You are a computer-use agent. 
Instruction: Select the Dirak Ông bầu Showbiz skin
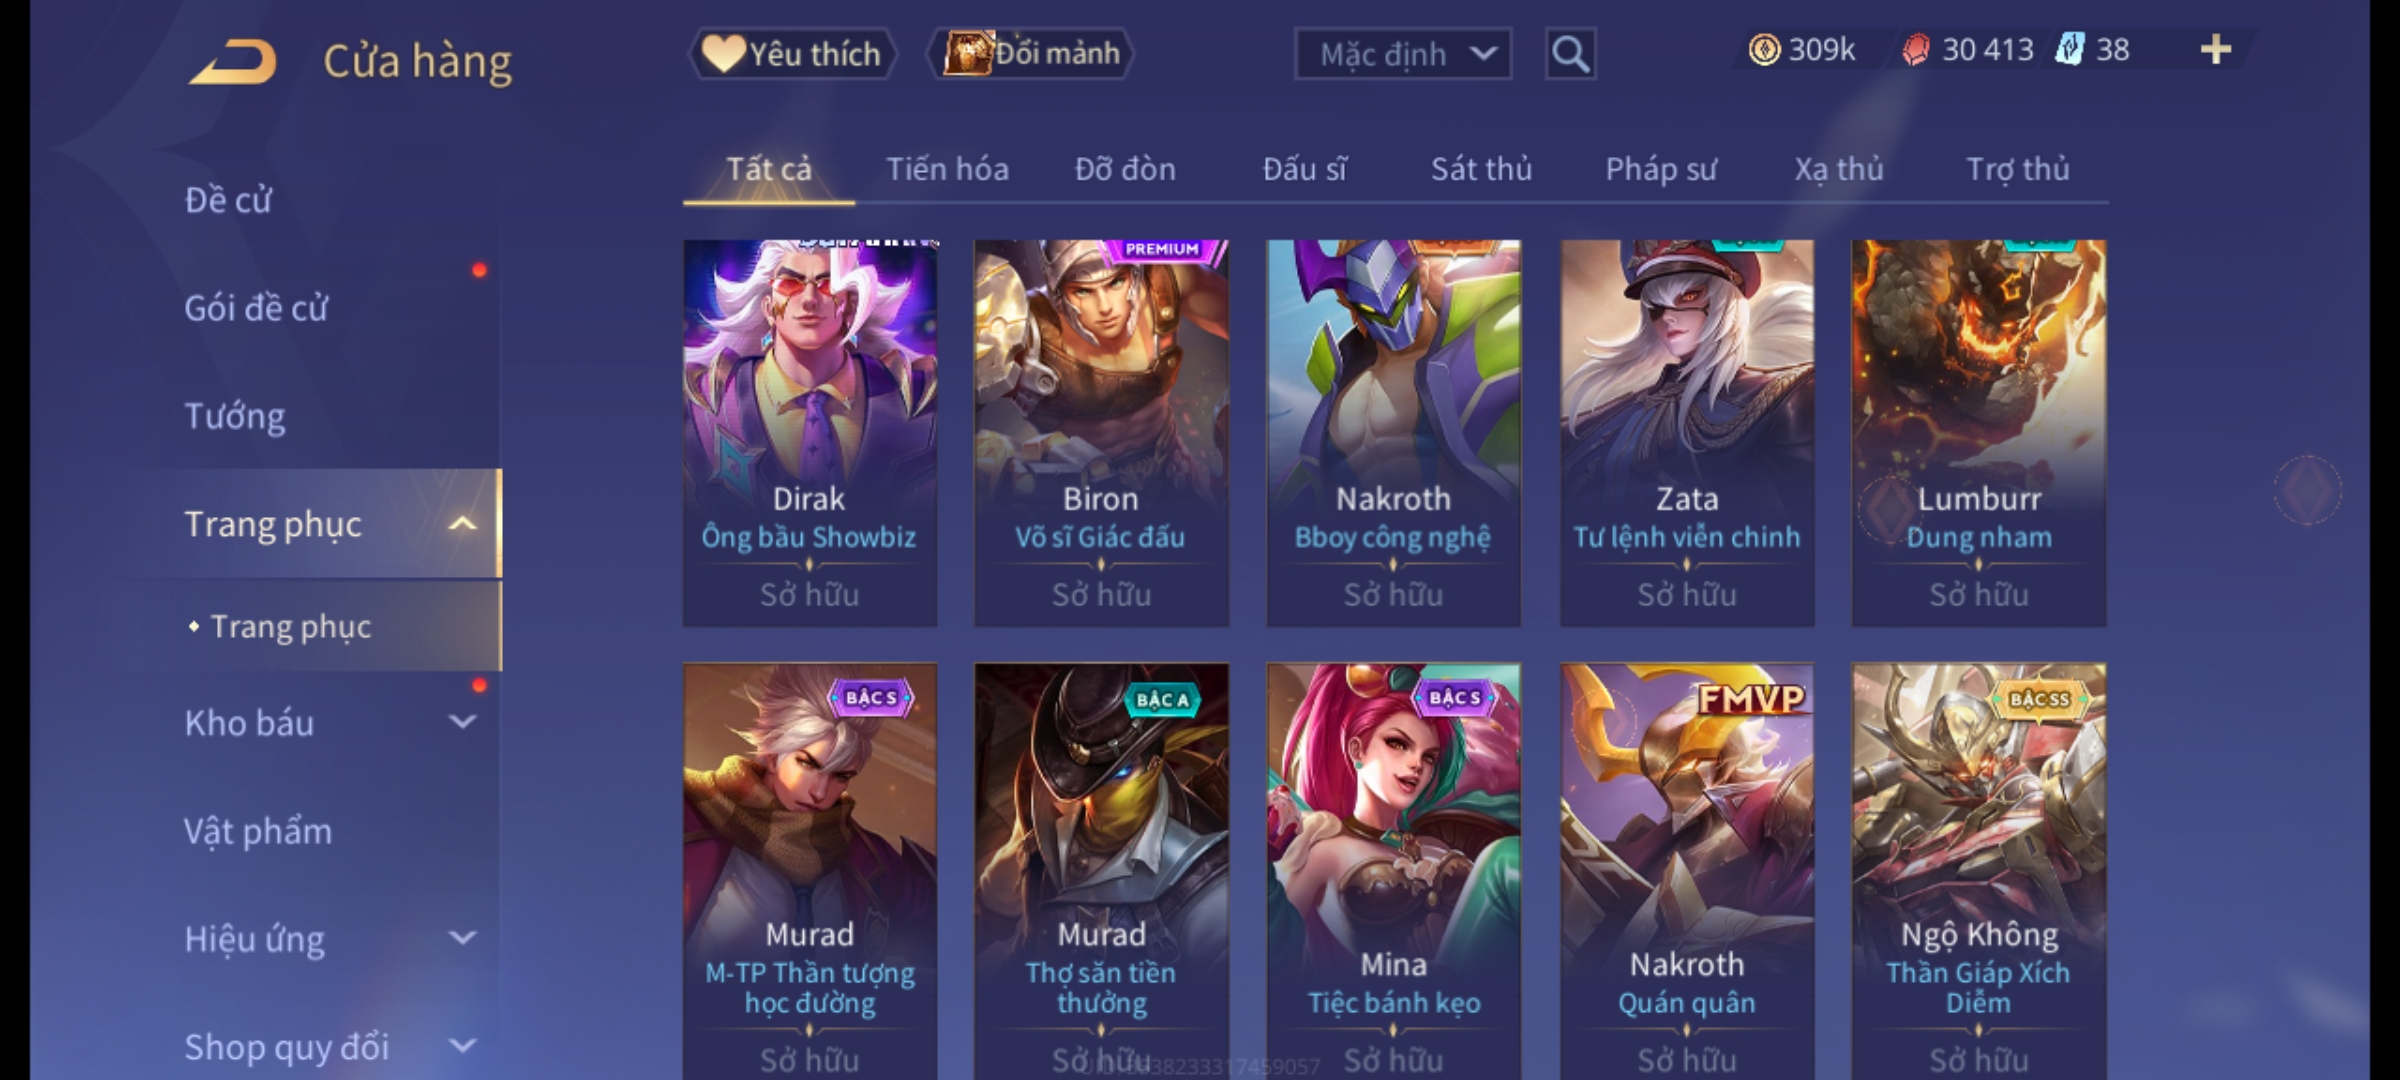click(810, 433)
